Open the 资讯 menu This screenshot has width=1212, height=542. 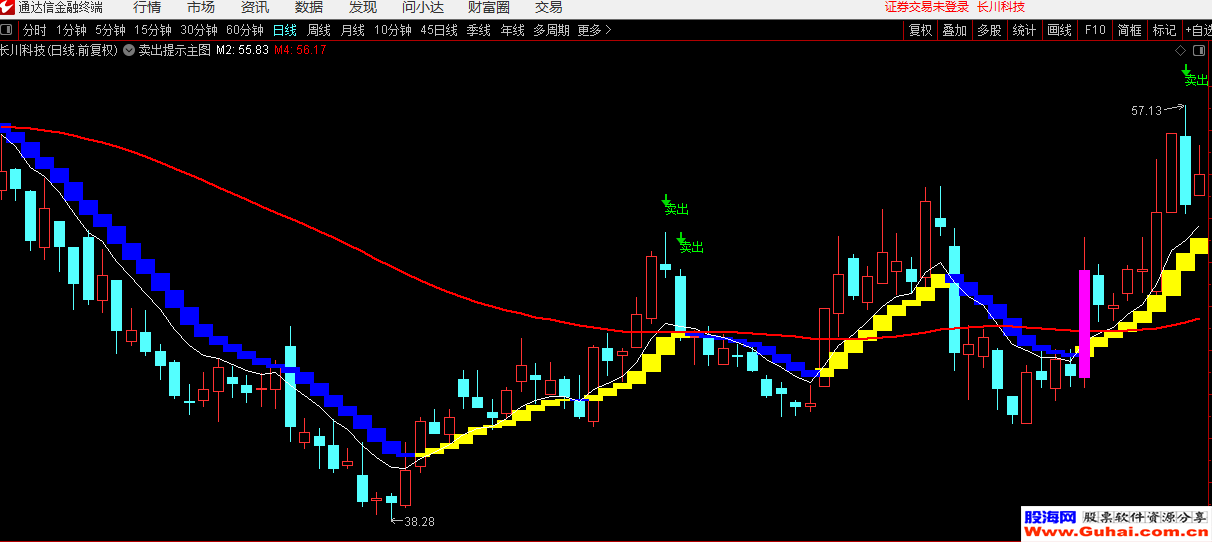[x=255, y=7]
